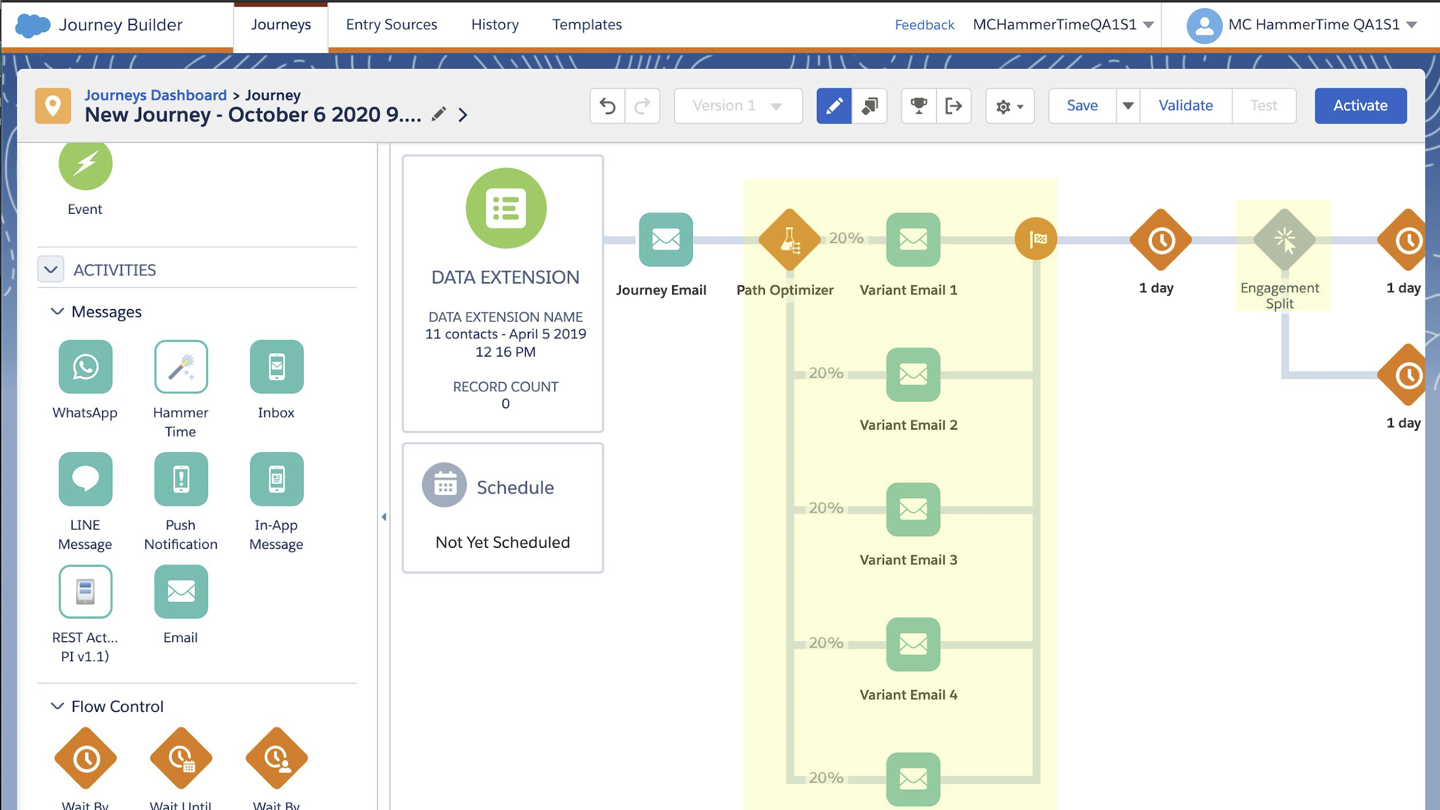Click the Event entry source icon

coord(85,165)
